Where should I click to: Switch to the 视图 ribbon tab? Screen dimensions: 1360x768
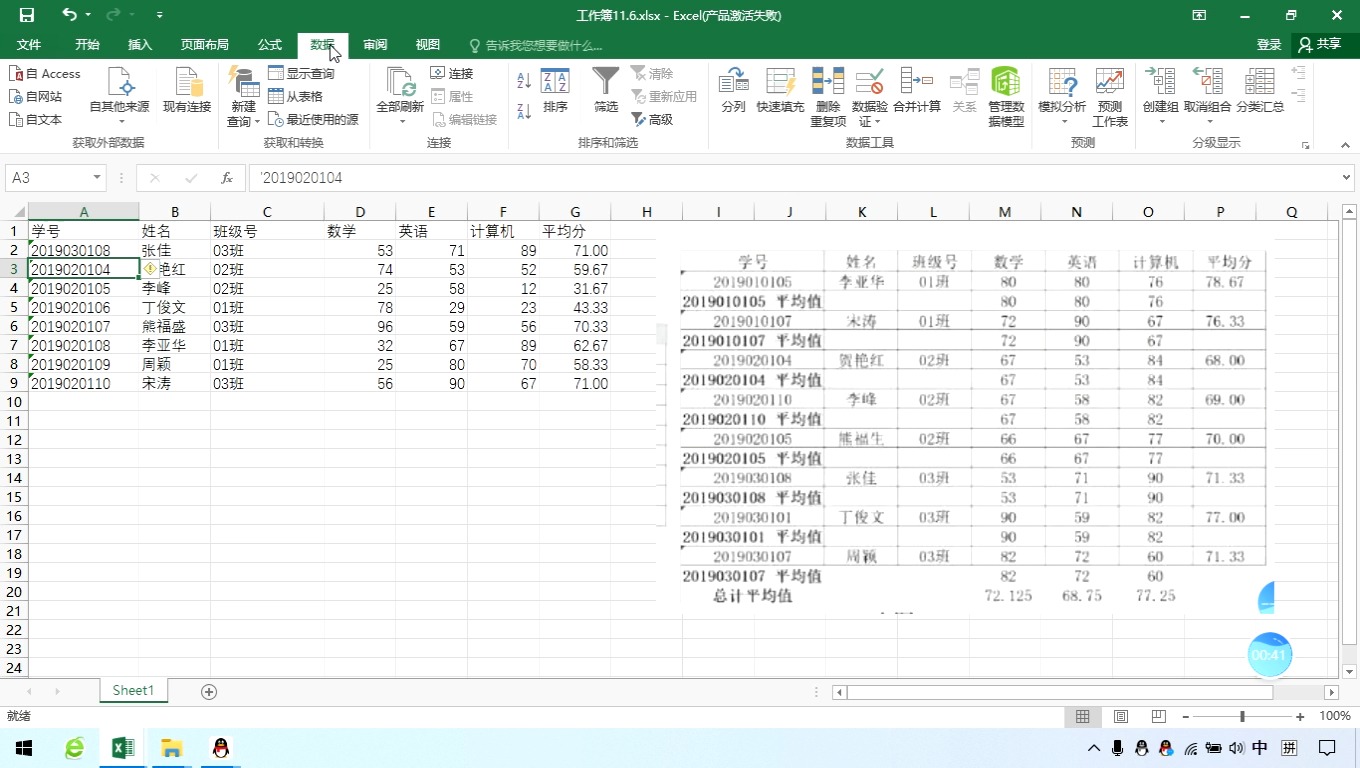[427, 44]
